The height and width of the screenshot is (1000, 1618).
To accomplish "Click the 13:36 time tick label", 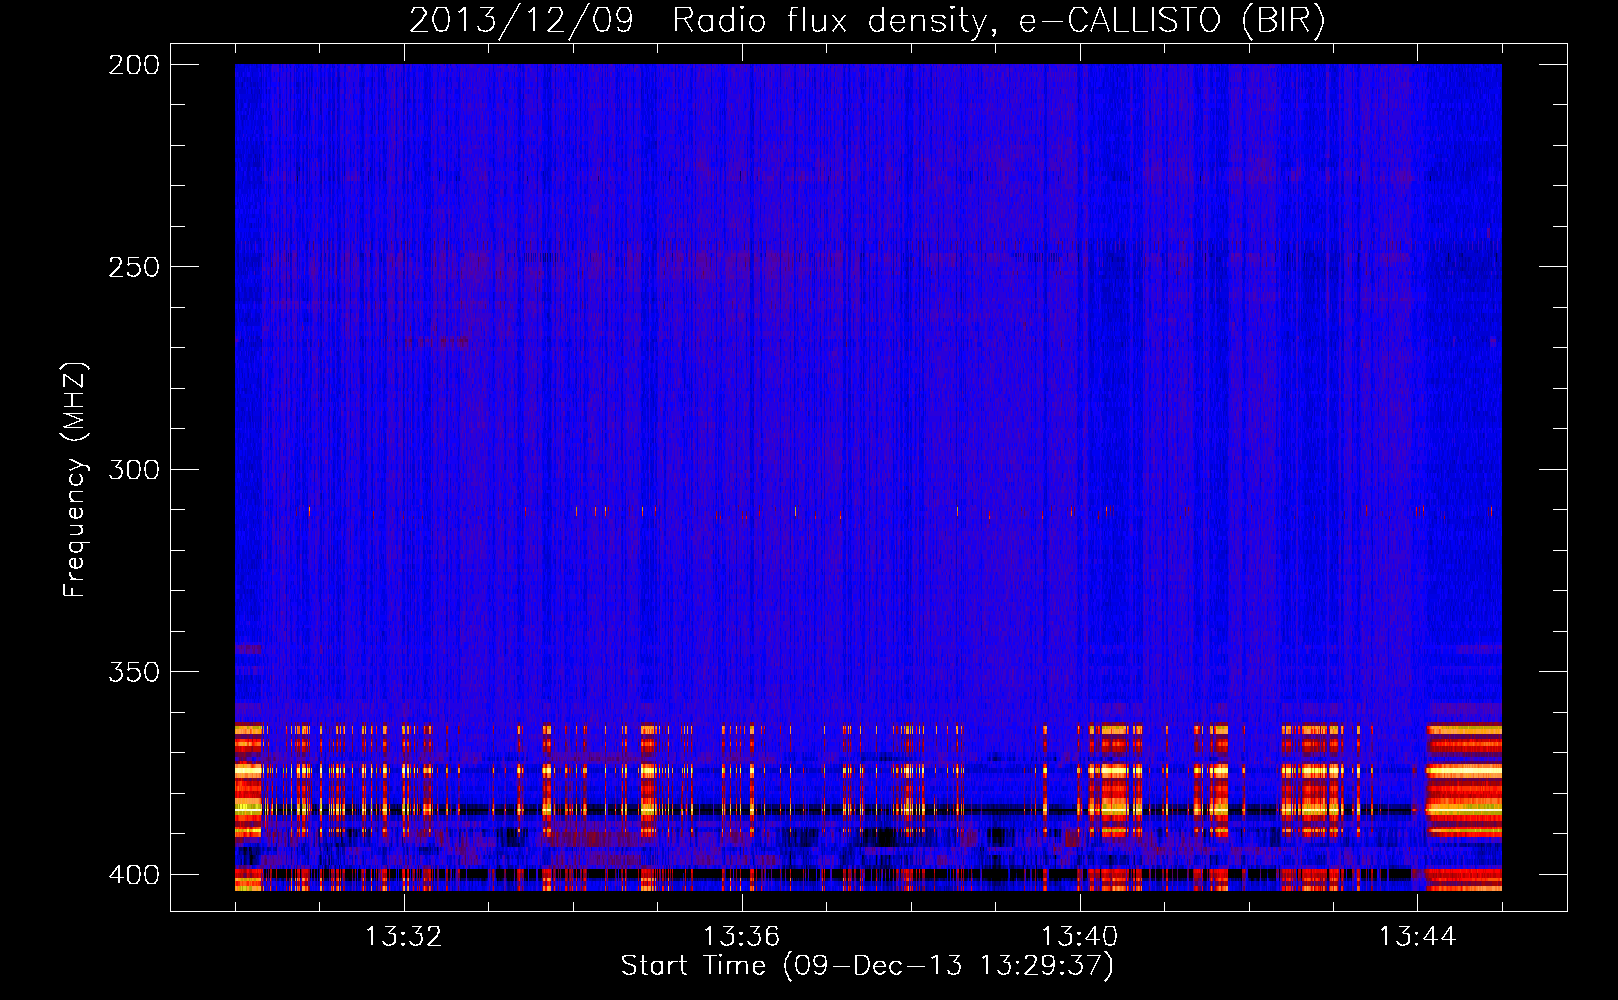I will [742, 937].
